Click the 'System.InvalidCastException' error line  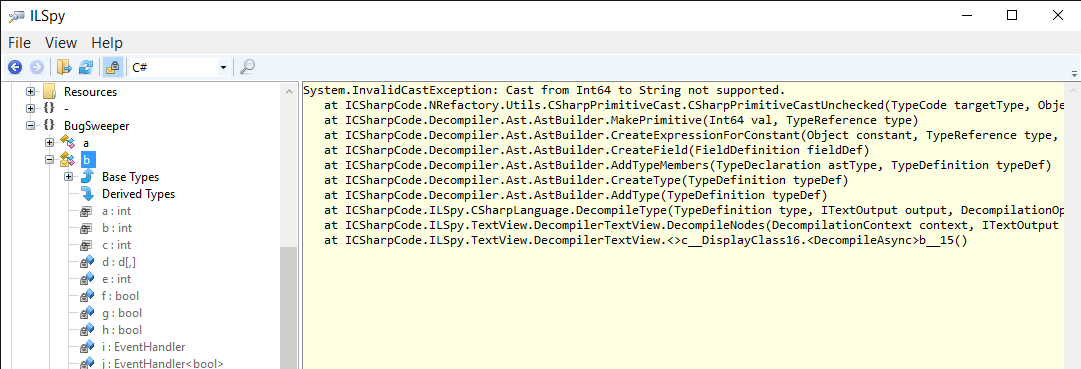(x=544, y=90)
